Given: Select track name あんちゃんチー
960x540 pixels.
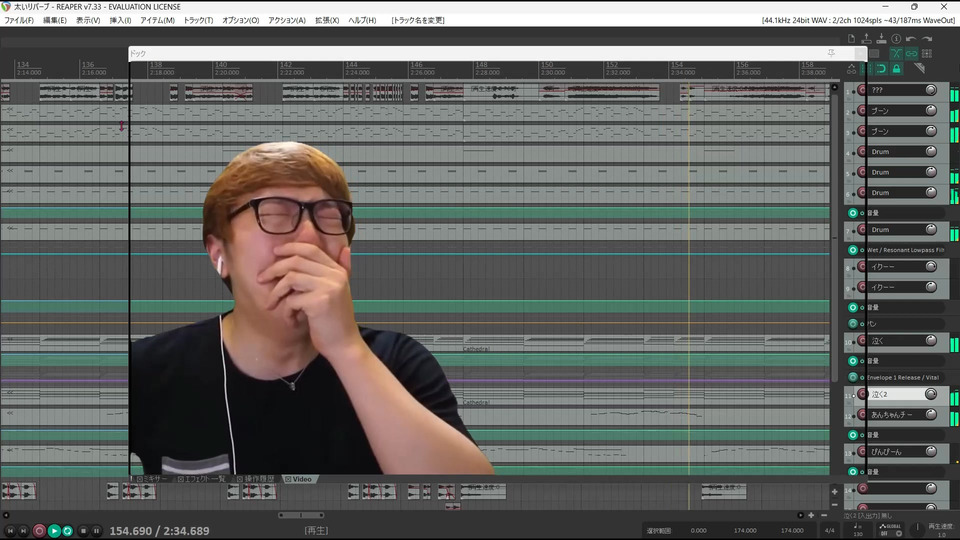Looking at the screenshot, I should 894,414.
